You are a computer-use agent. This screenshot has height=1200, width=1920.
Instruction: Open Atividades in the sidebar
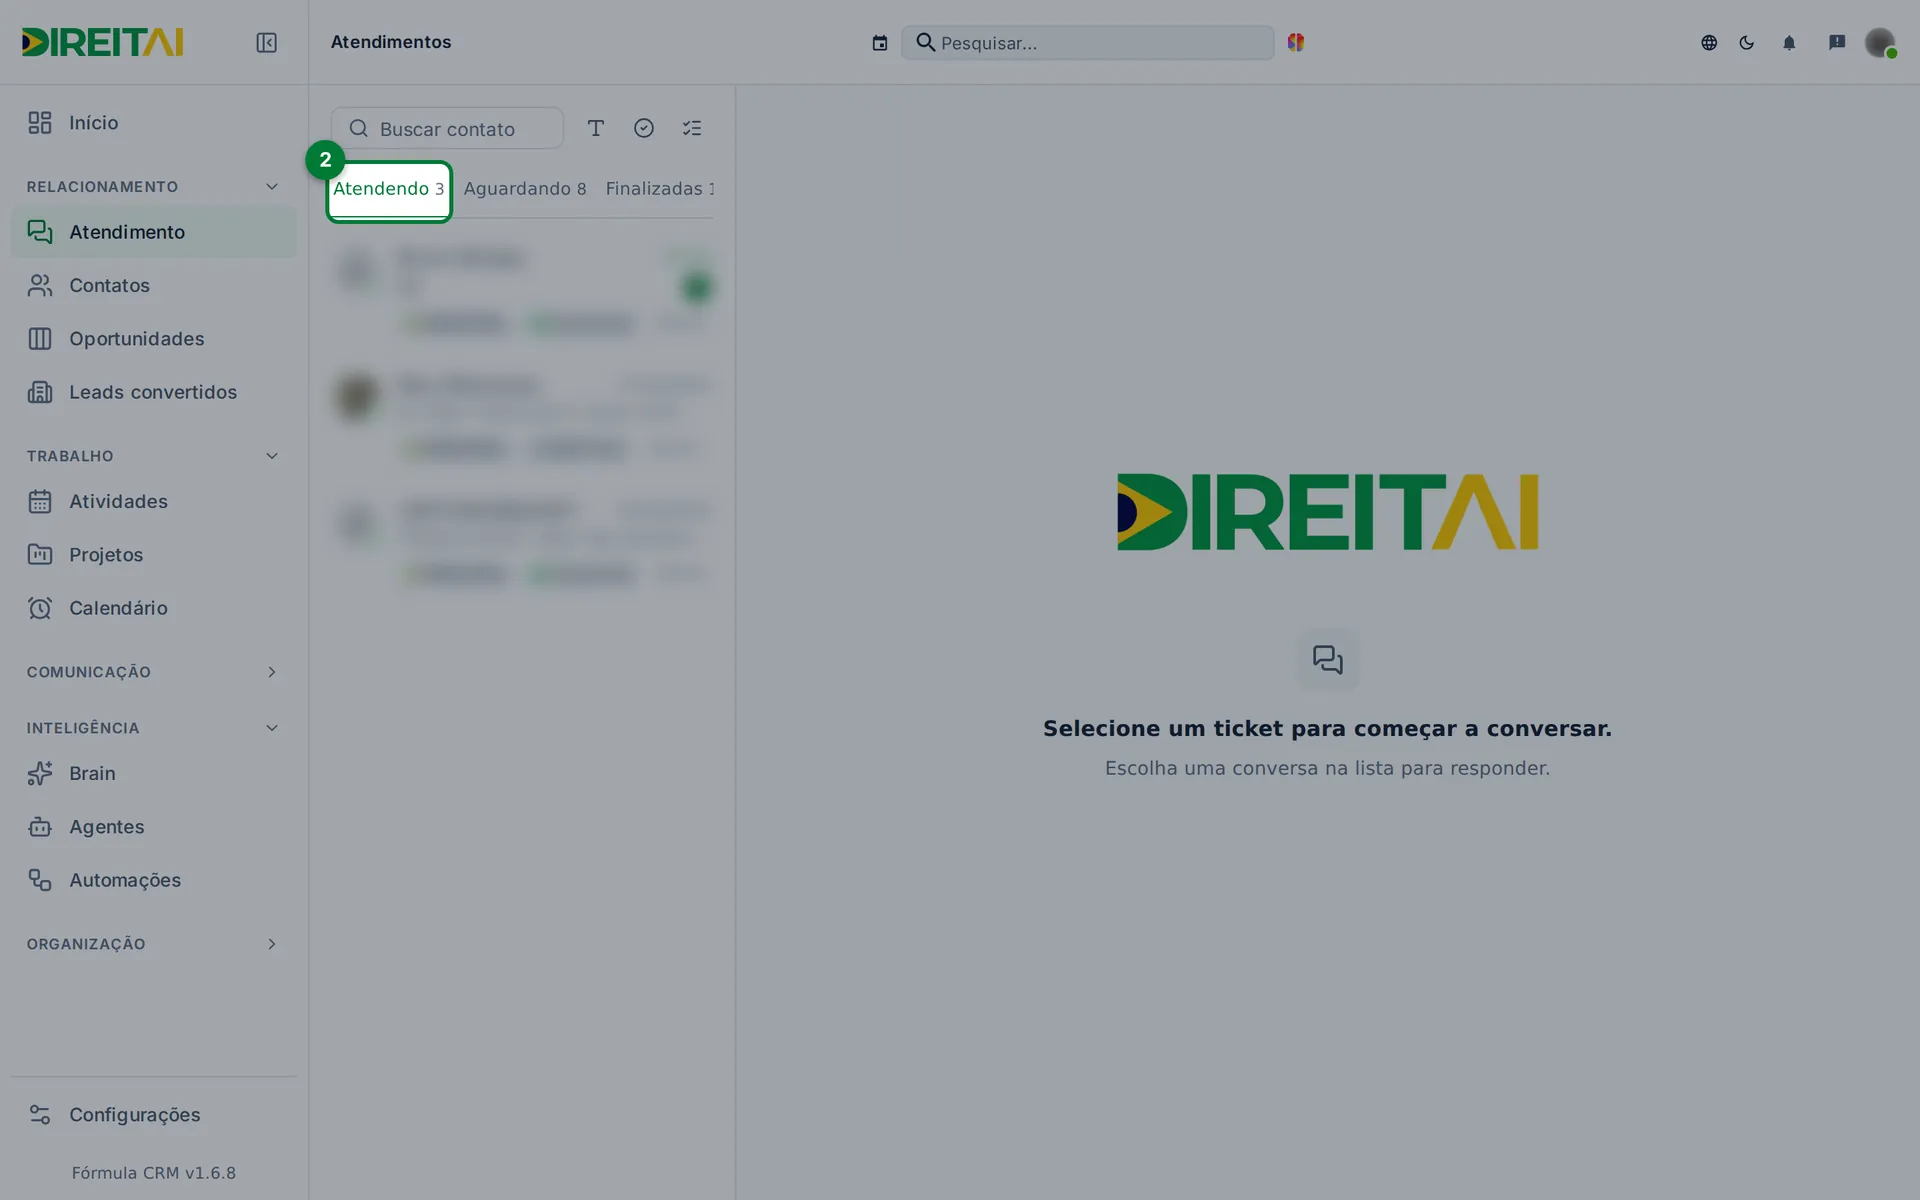[154, 501]
